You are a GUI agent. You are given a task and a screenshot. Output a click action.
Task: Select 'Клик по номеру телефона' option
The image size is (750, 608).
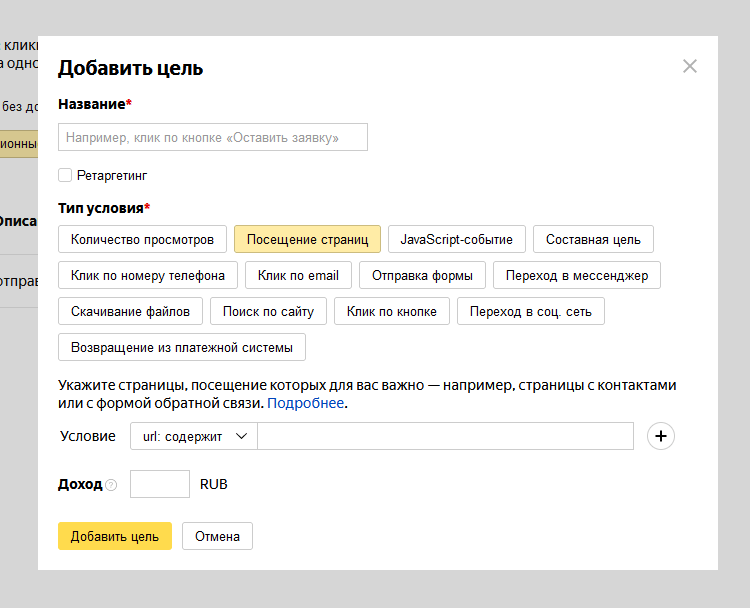[148, 275]
